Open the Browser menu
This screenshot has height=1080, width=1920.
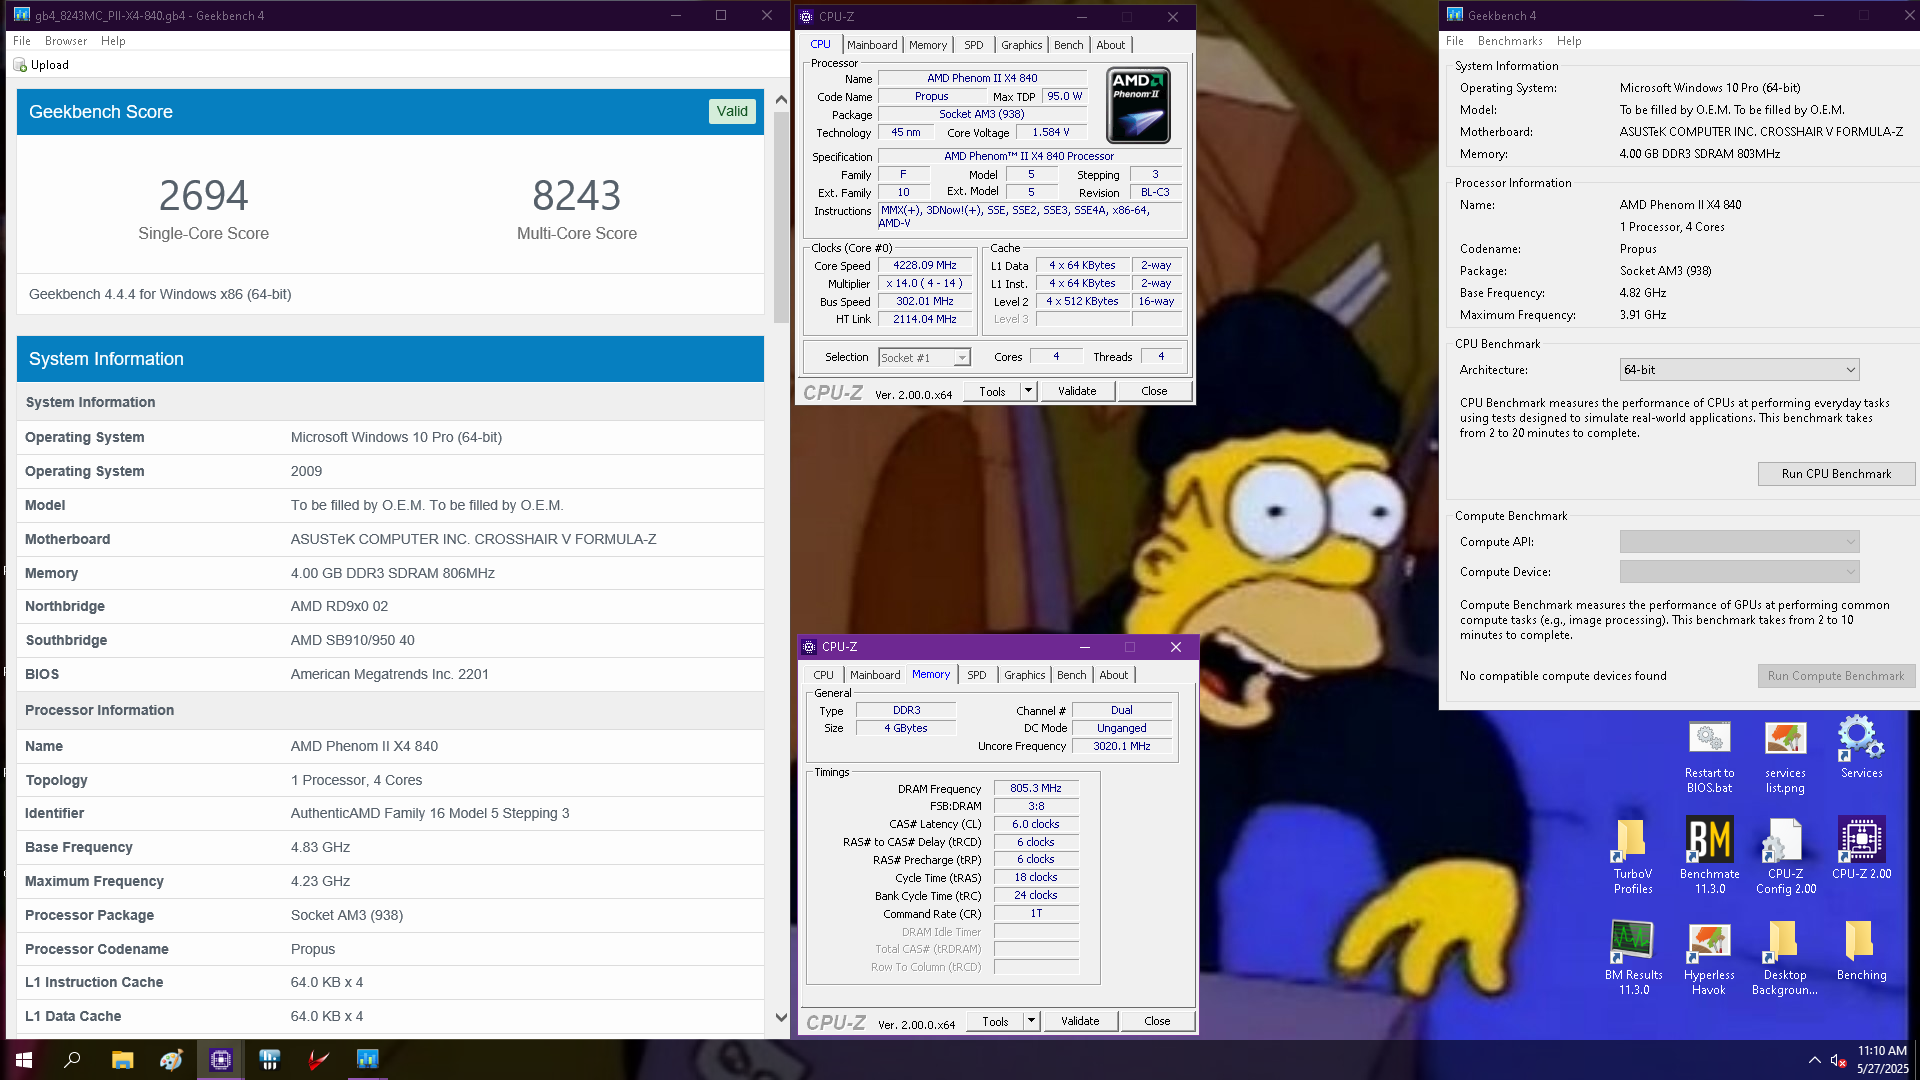point(66,41)
